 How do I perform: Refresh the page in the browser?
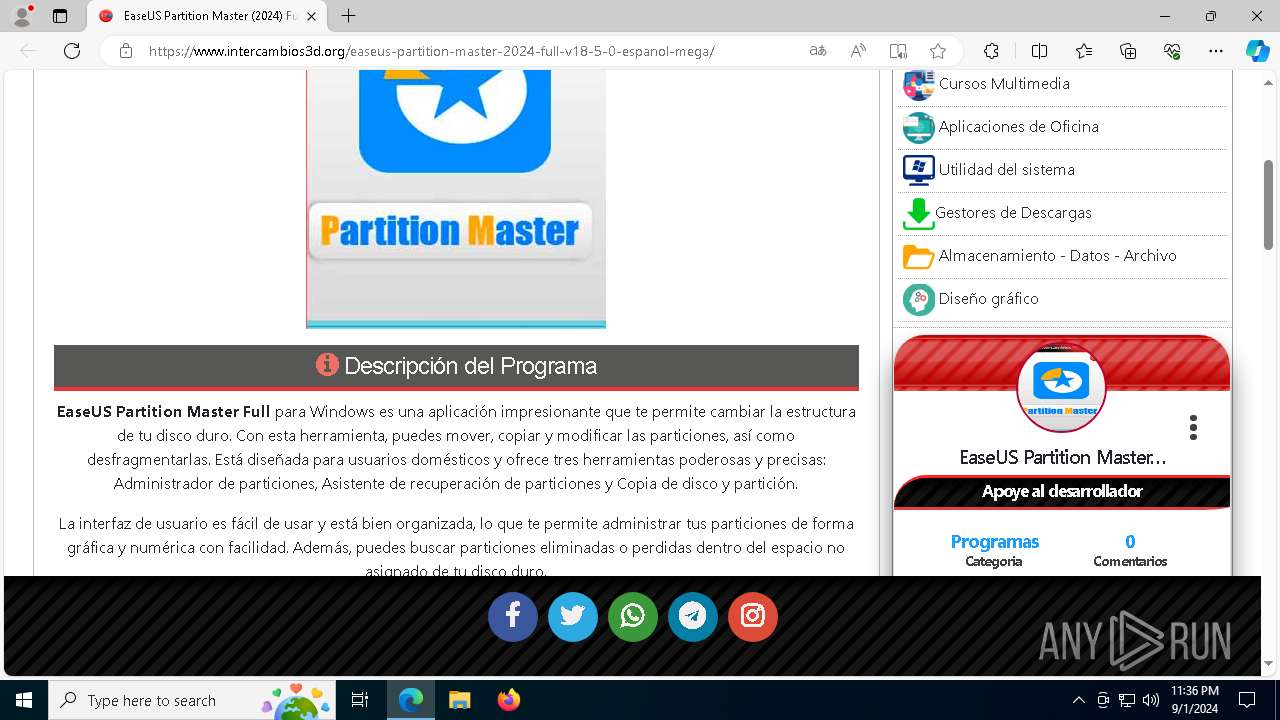(72, 51)
